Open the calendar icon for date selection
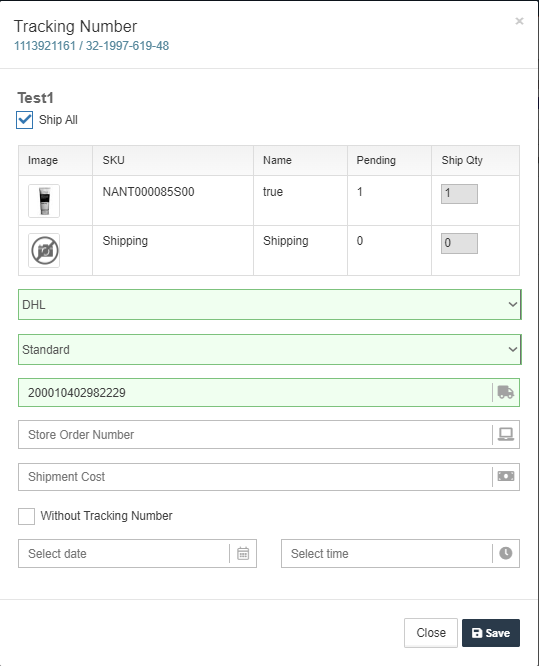 243,553
